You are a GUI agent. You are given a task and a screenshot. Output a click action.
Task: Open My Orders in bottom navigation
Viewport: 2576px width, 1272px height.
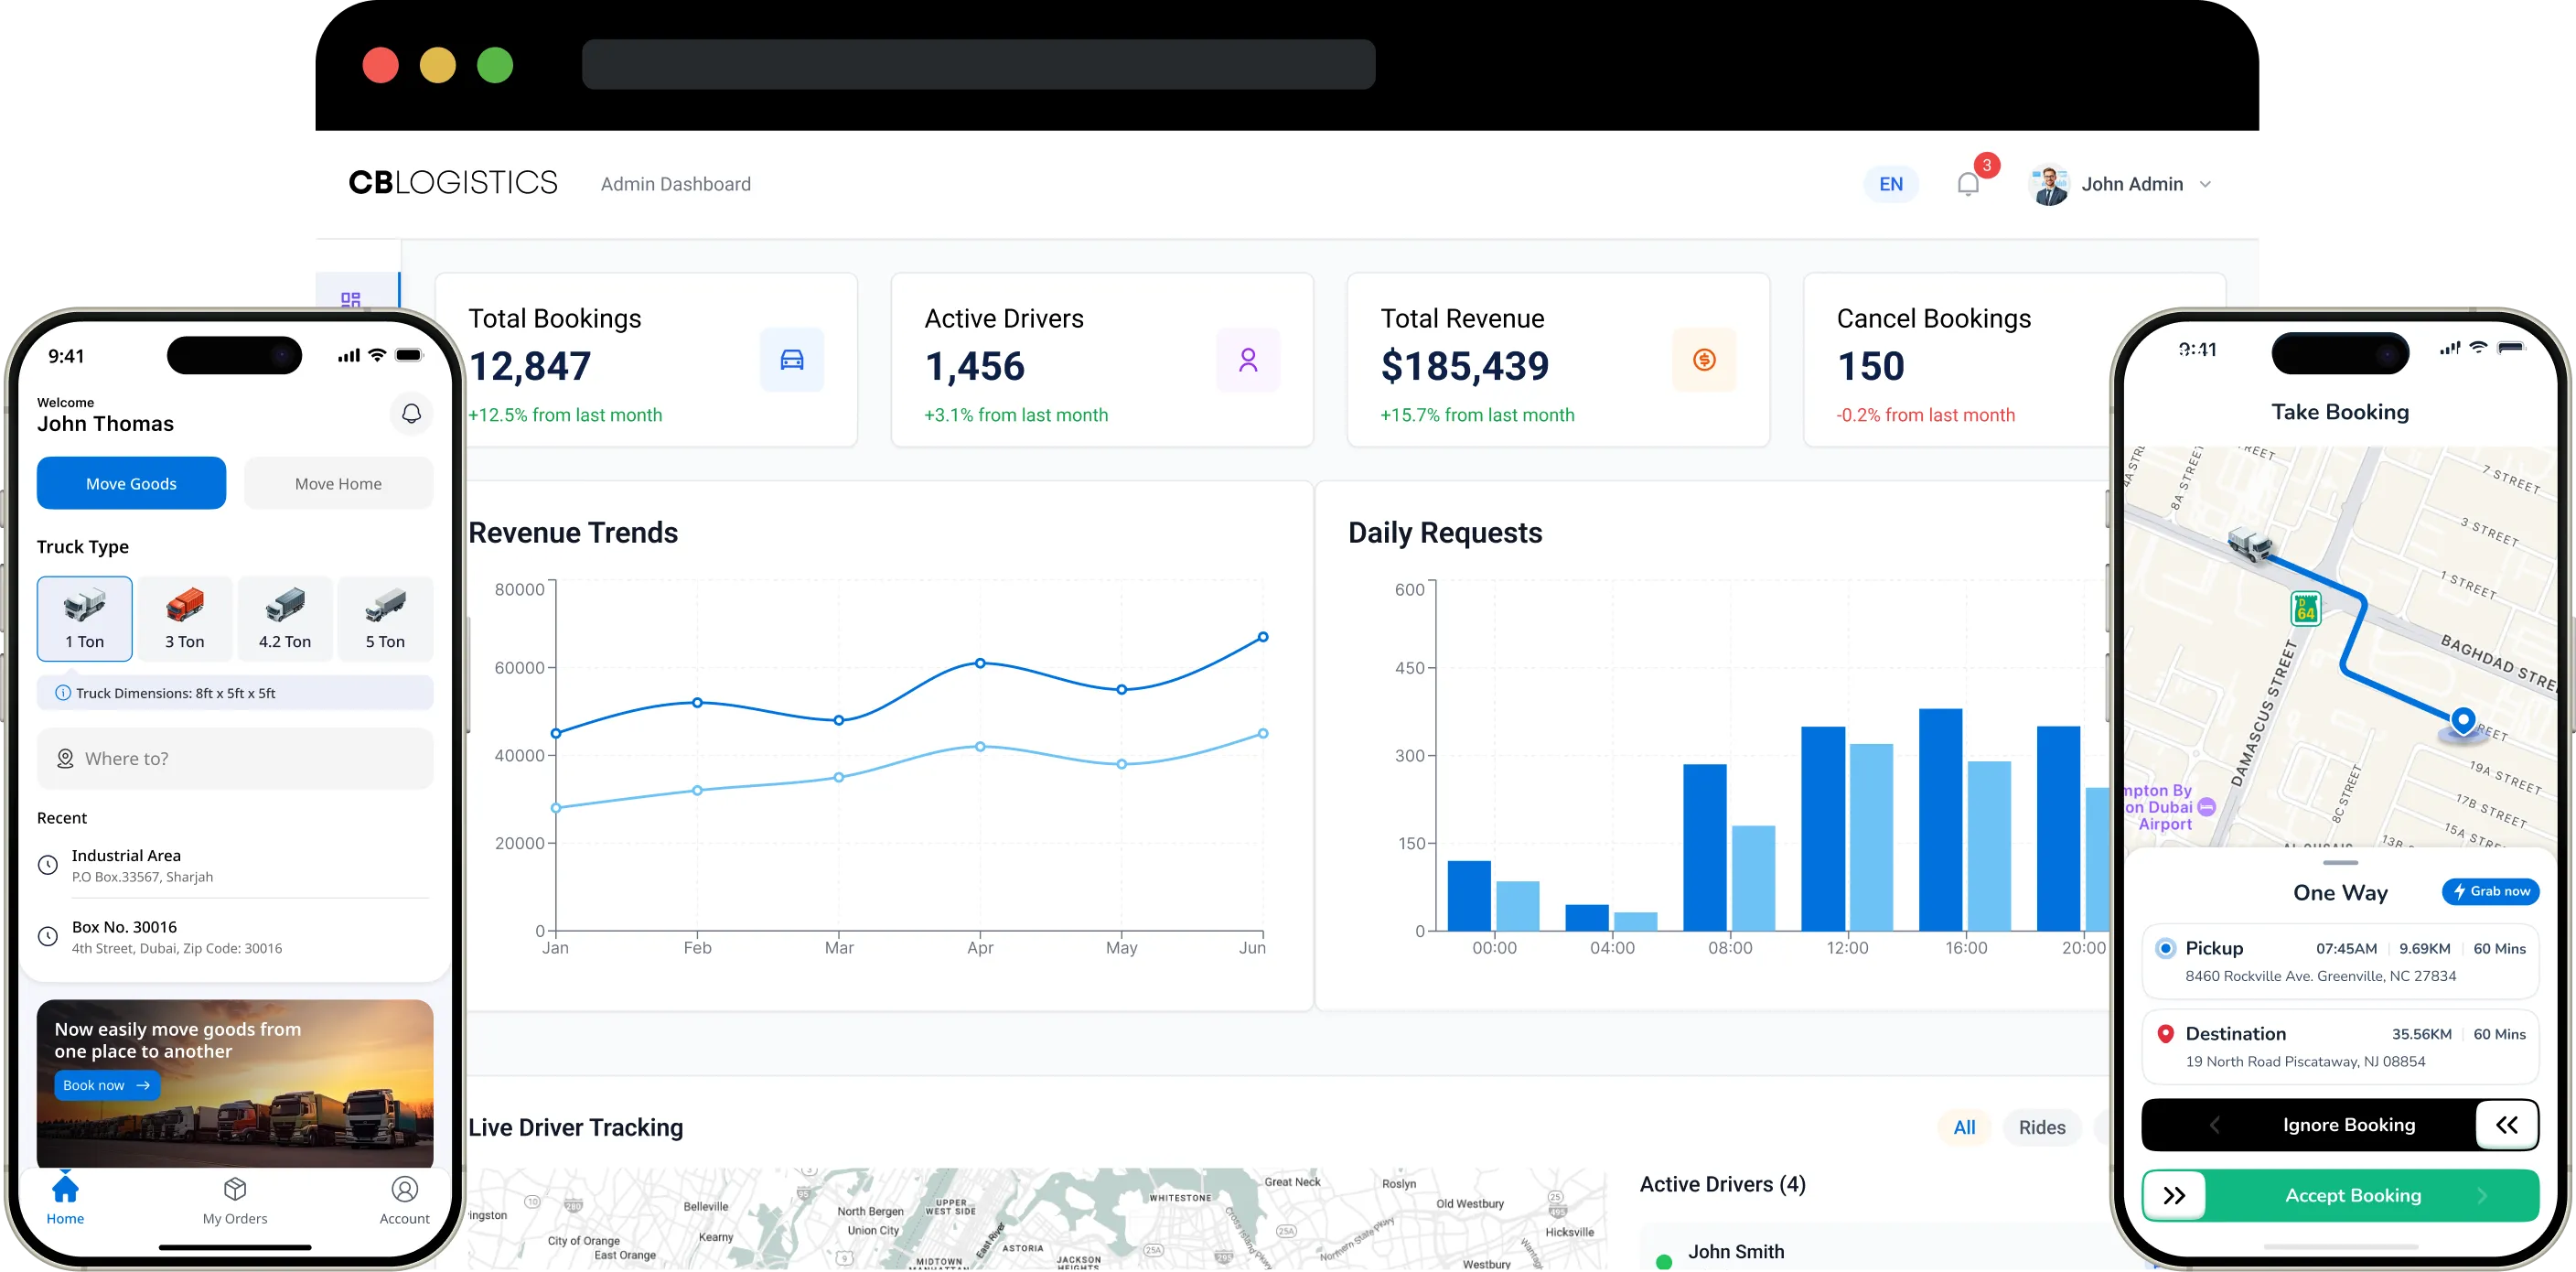pyautogui.click(x=235, y=1200)
